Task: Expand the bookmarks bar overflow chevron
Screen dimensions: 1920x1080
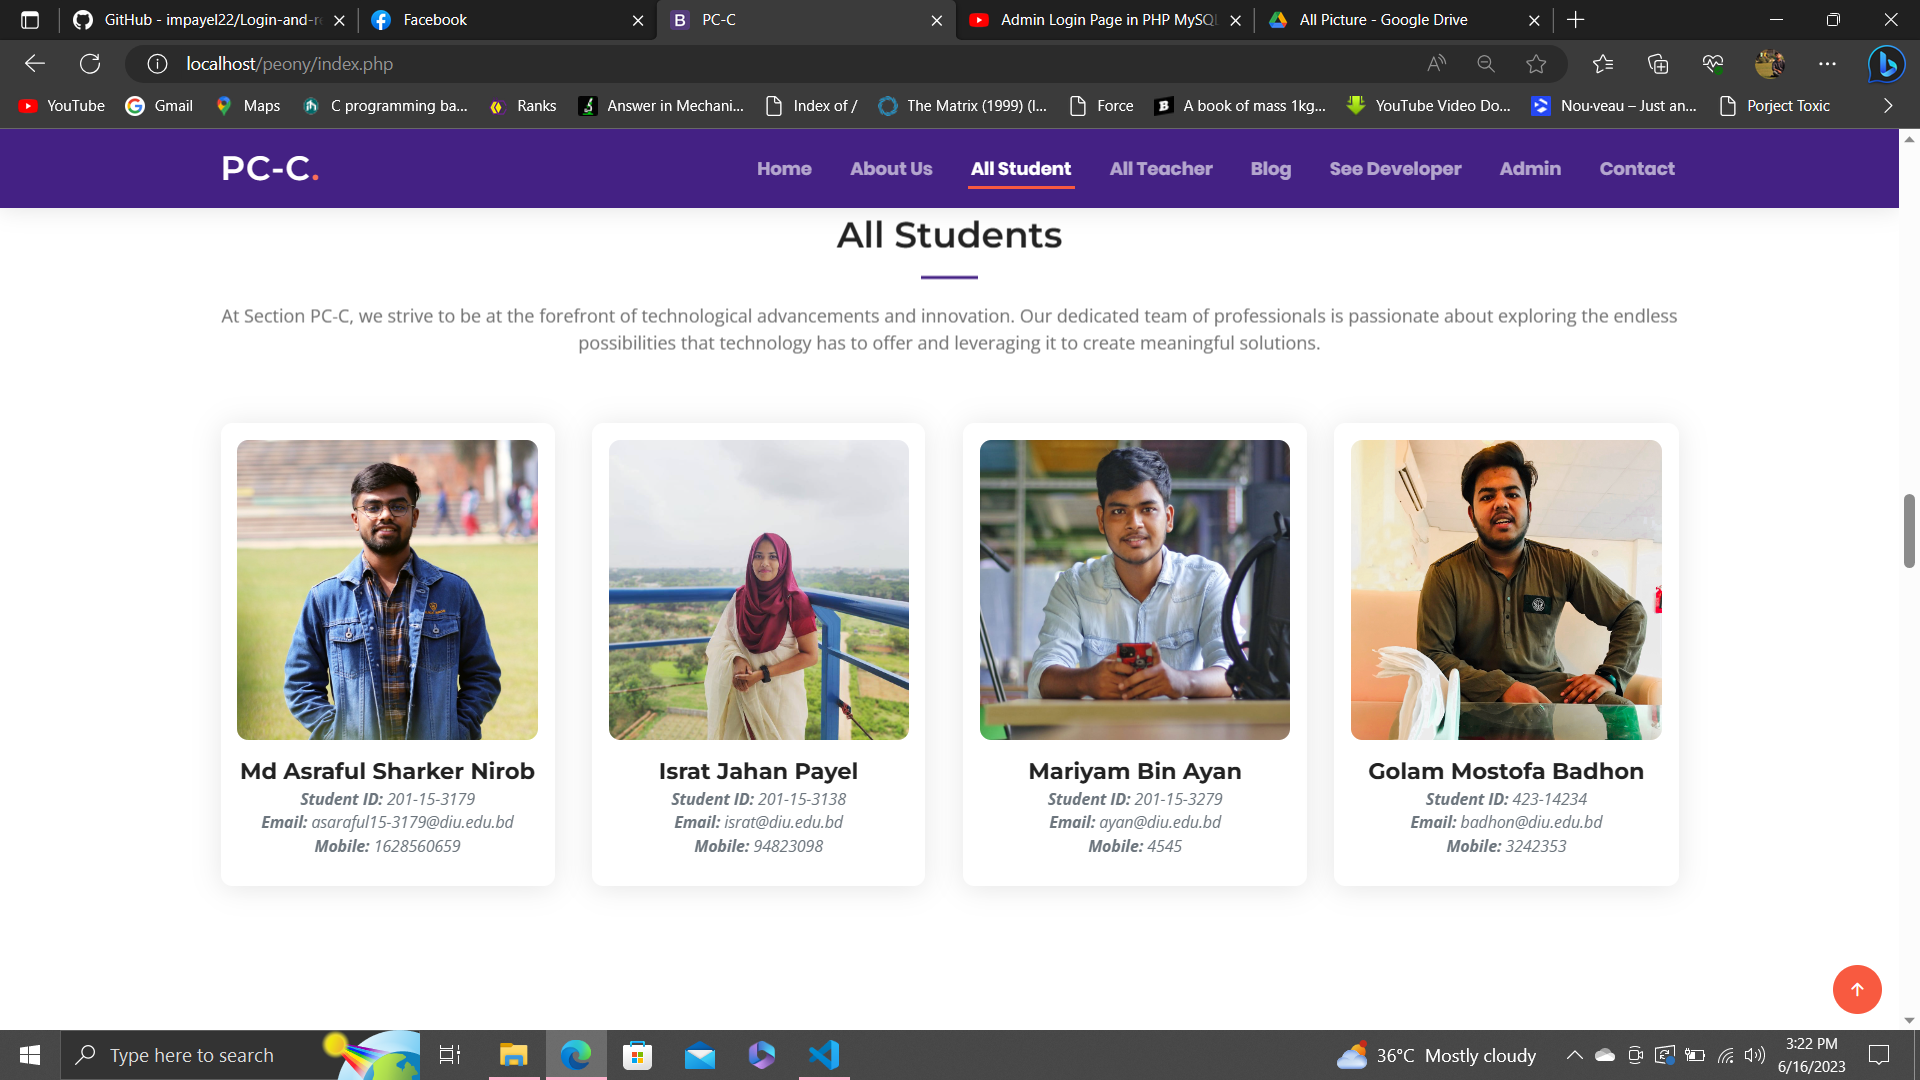Action: pyautogui.click(x=1888, y=106)
